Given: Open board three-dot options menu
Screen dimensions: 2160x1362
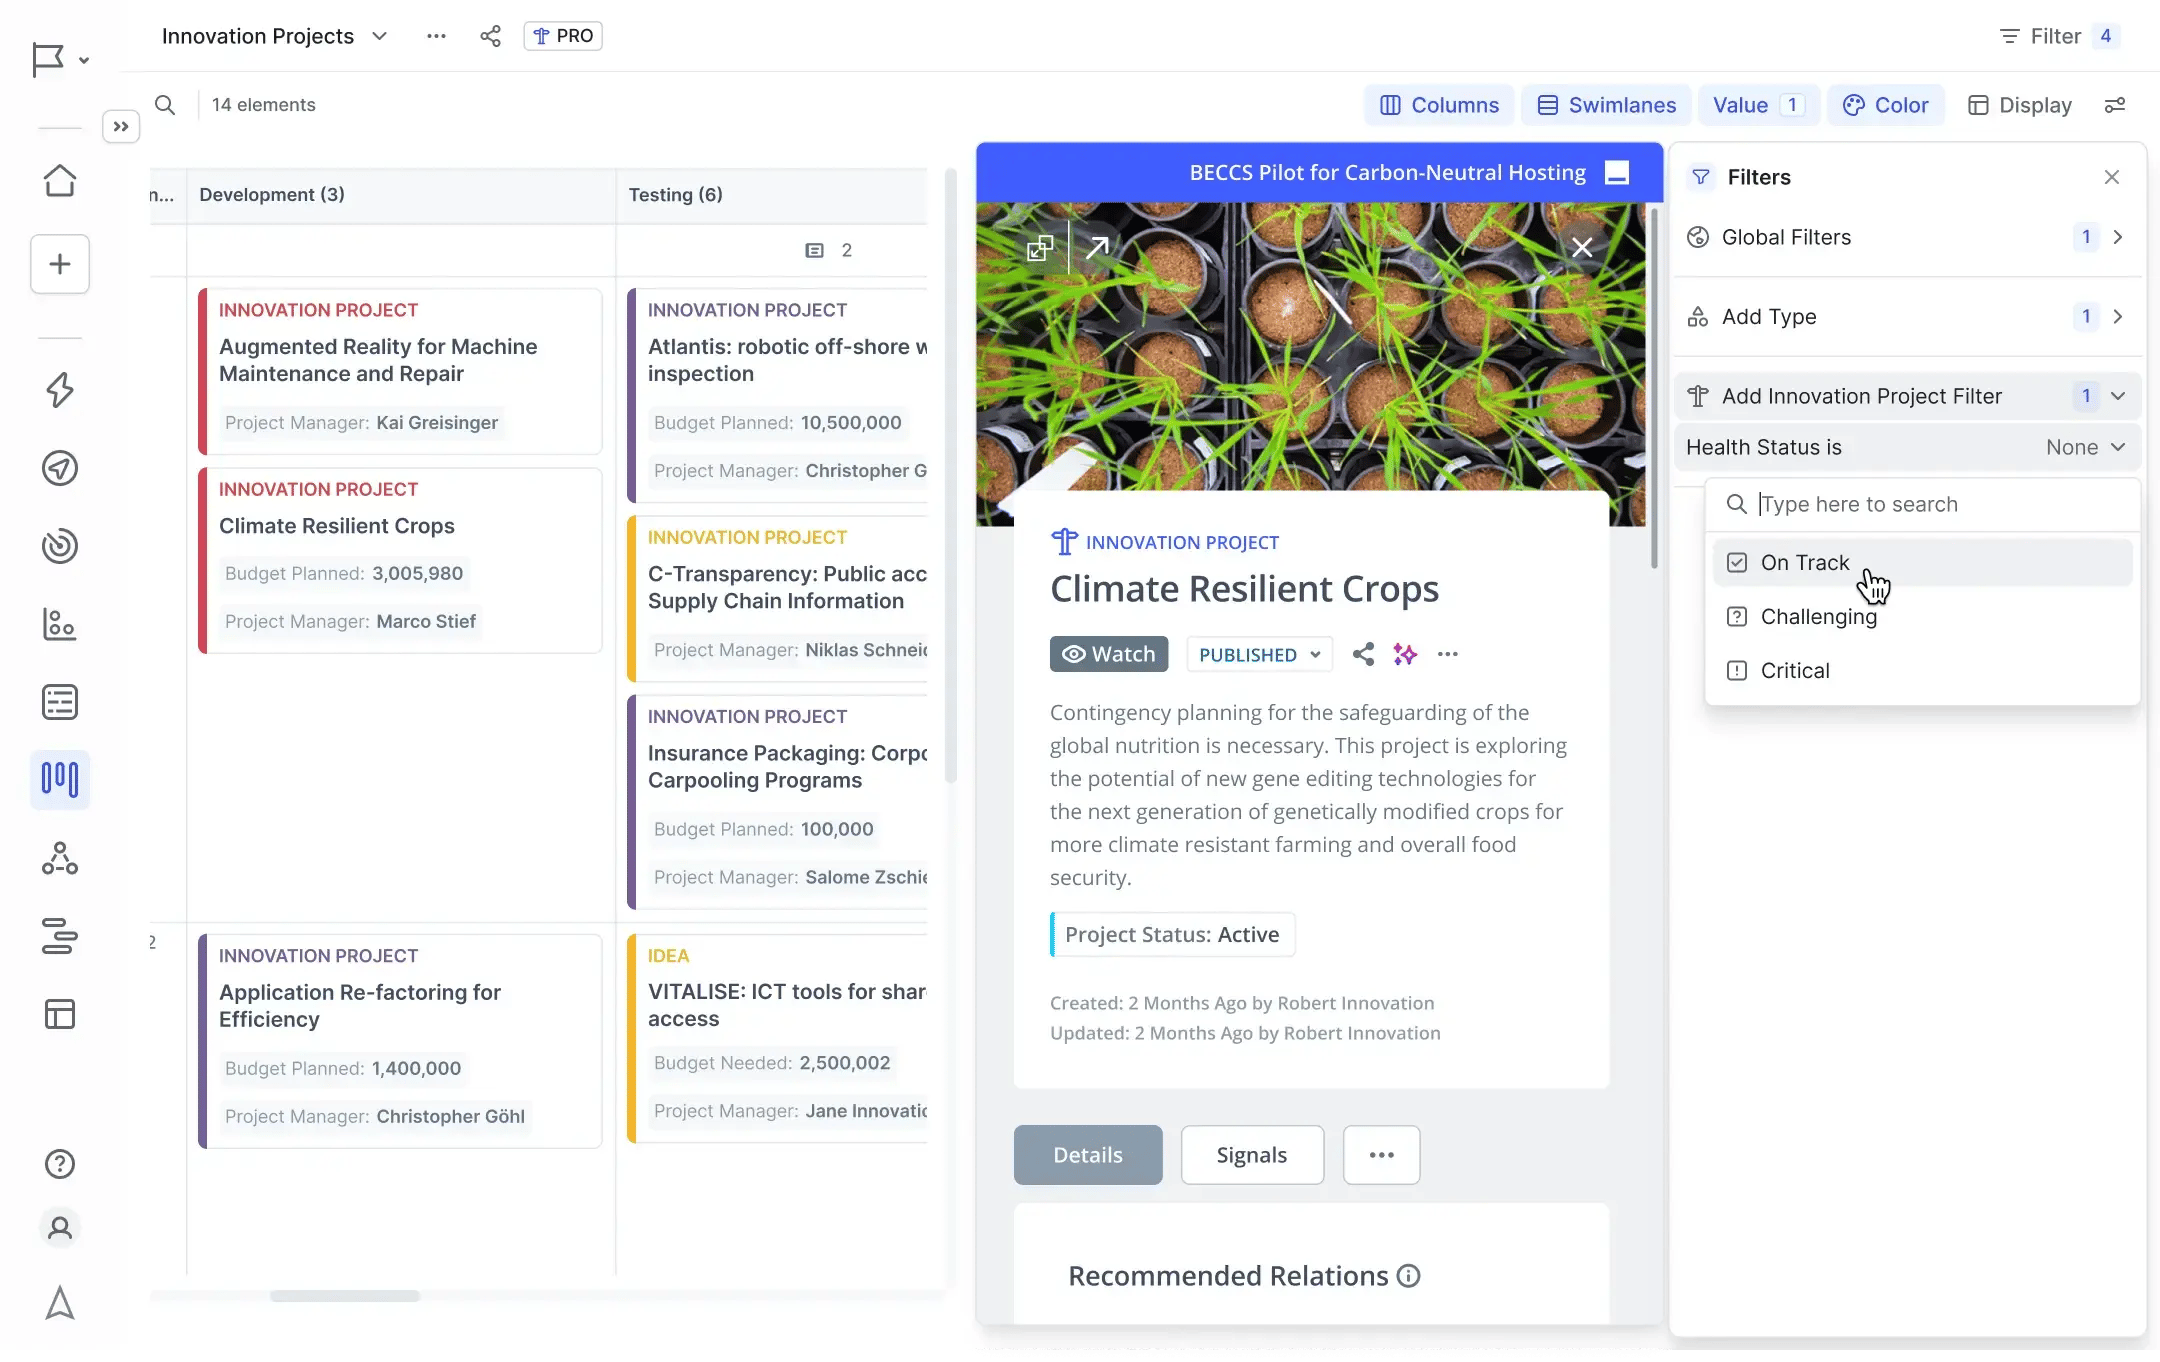Looking at the screenshot, I should (436, 36).
